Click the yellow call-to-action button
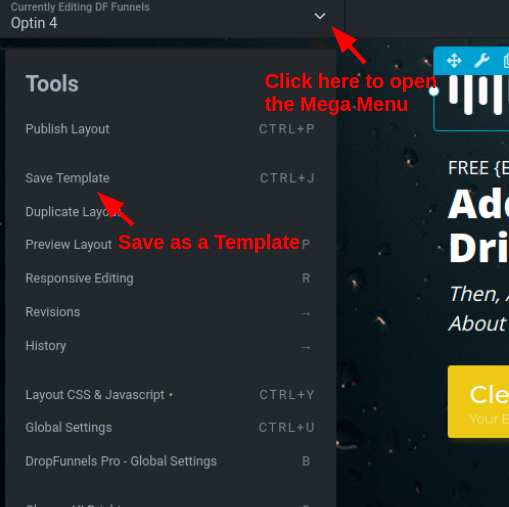 tap(478, 402)
